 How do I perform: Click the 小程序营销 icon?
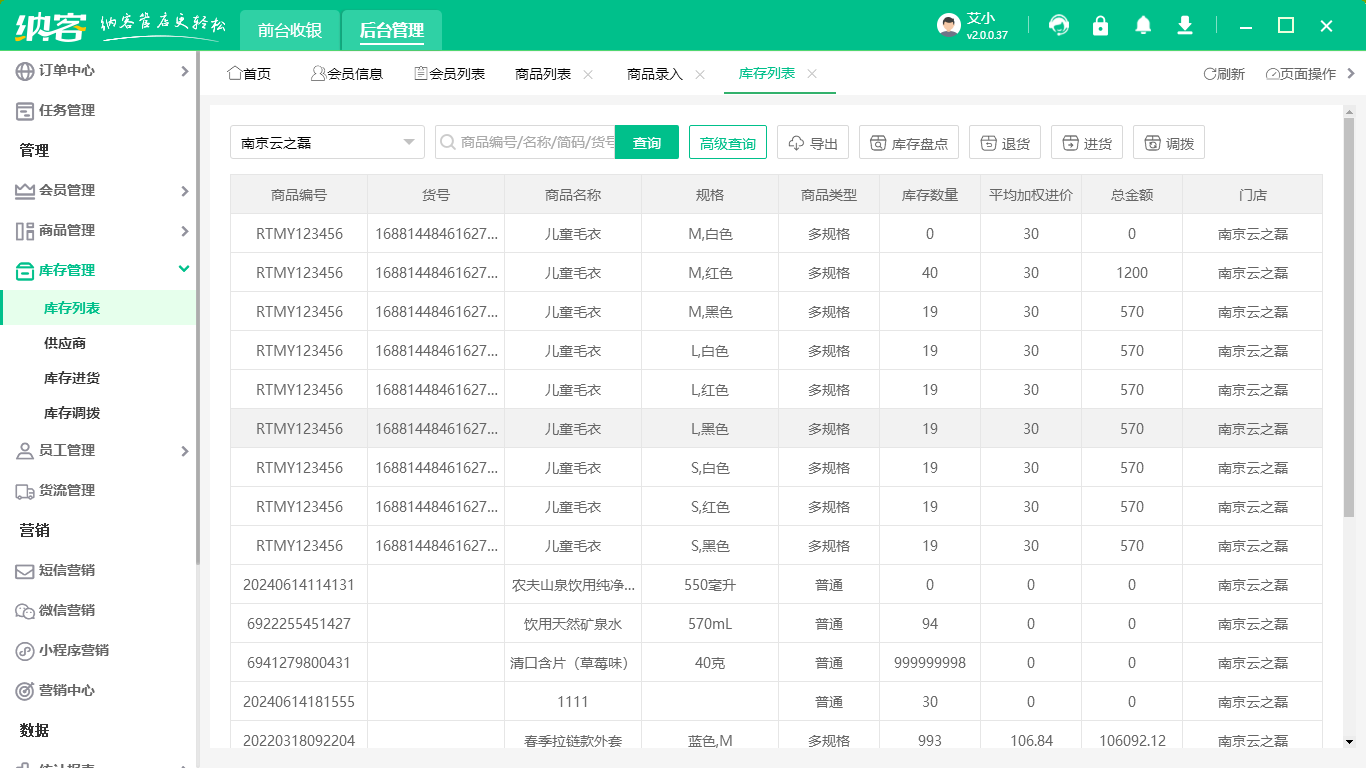pyautogui.click(x=25, y=651)
